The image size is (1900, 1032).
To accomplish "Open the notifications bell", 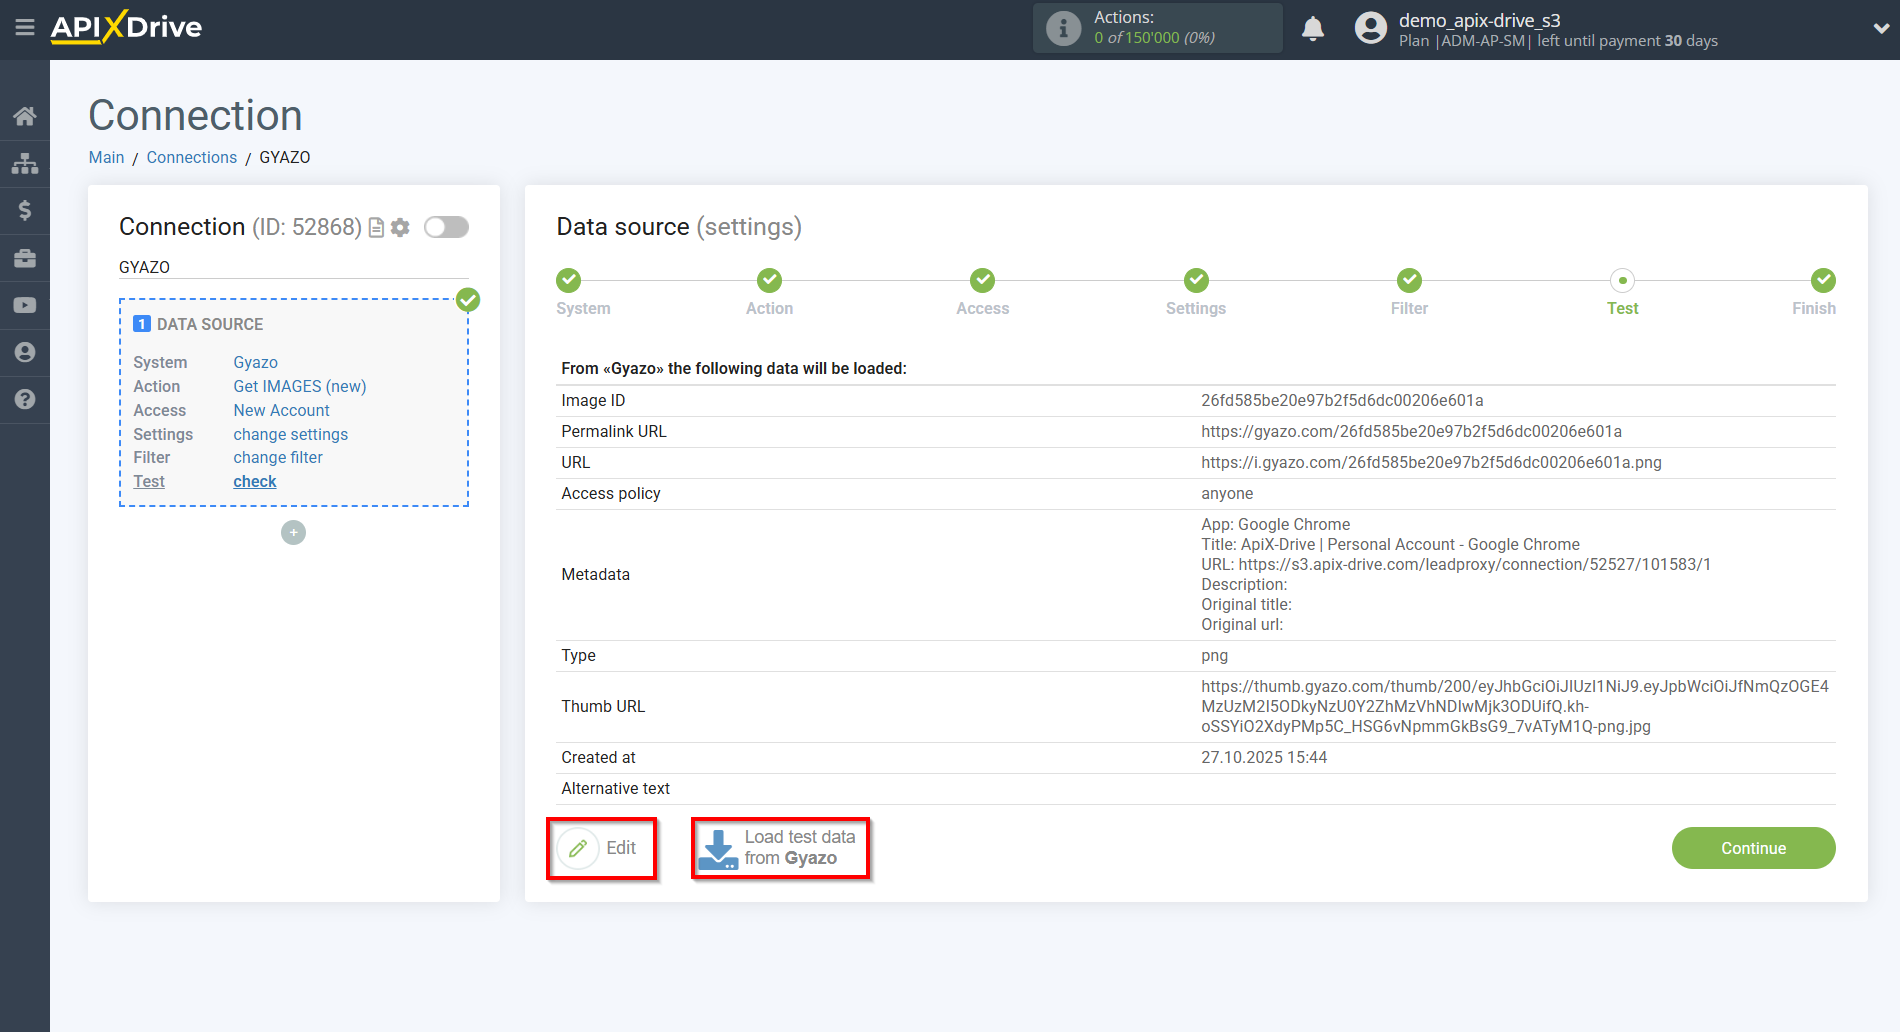I will tap(1313, 28).
